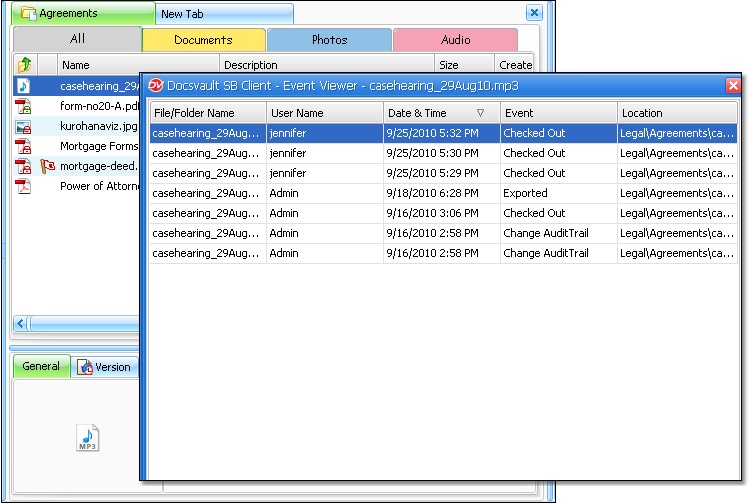This screenshot has height=503, width=749.
Task: Click the PDF icon beside Power of Attorney
Action: (x=23, y=186)
